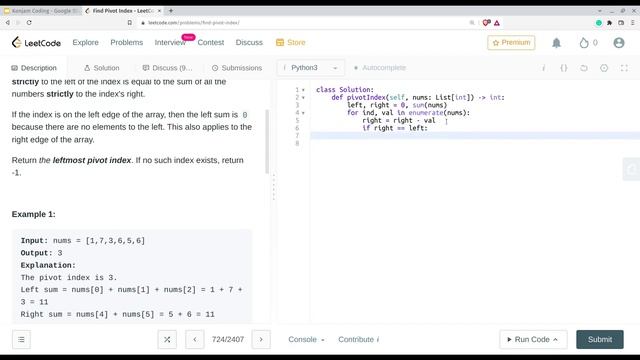The image size is (640, 360).
Task: Click the Premium button
Action: tap(511, 42)
